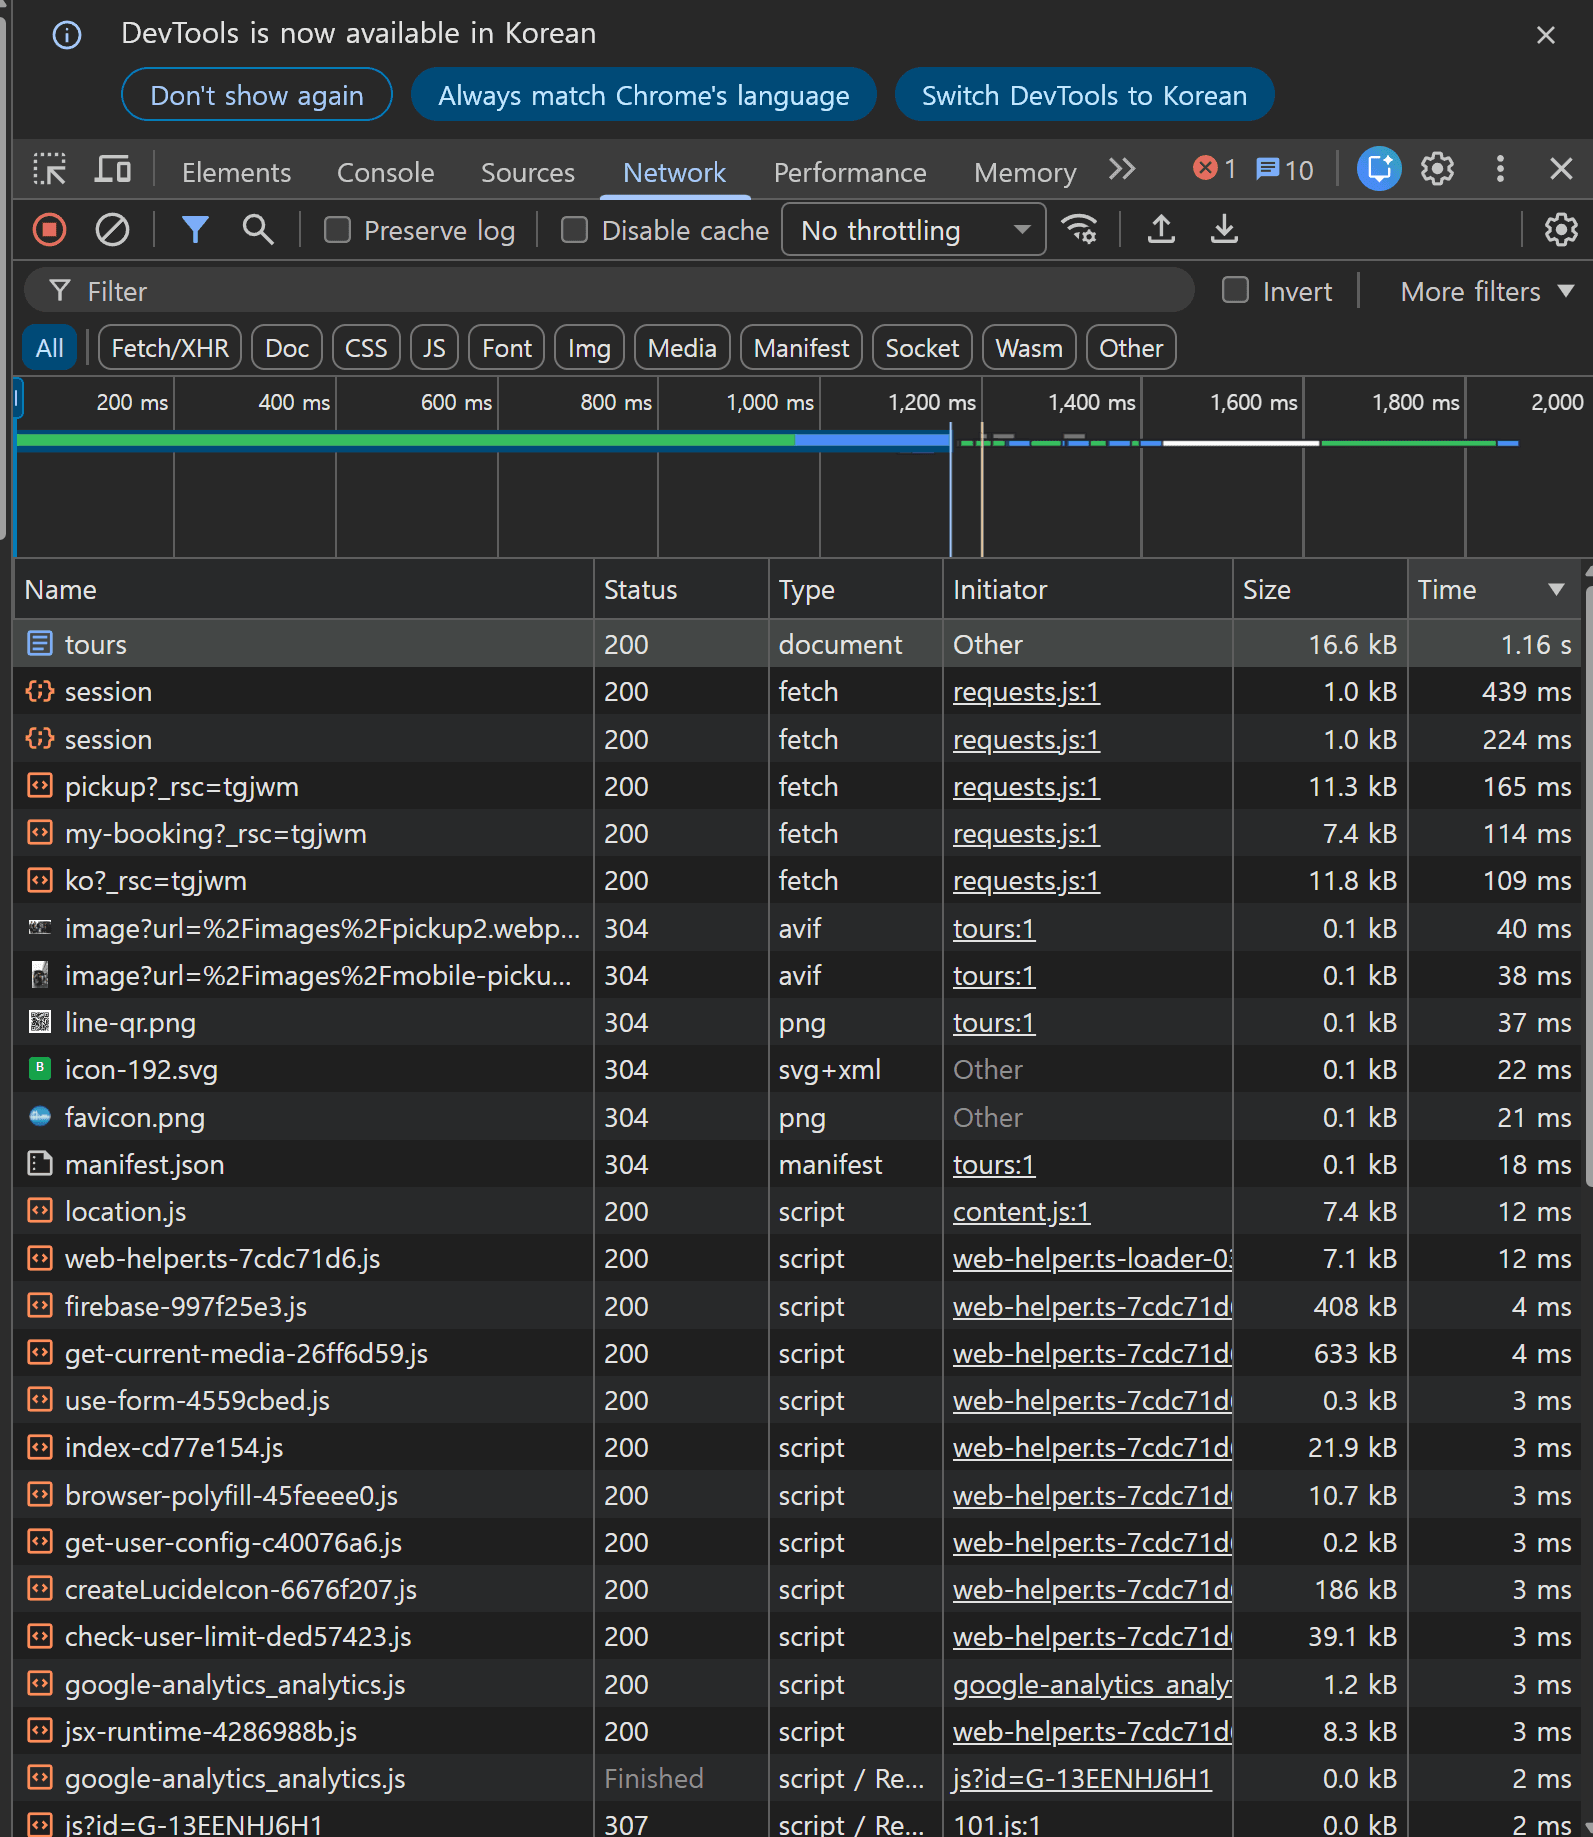Tick the Invert filter checkbox

pos(1236,291)
